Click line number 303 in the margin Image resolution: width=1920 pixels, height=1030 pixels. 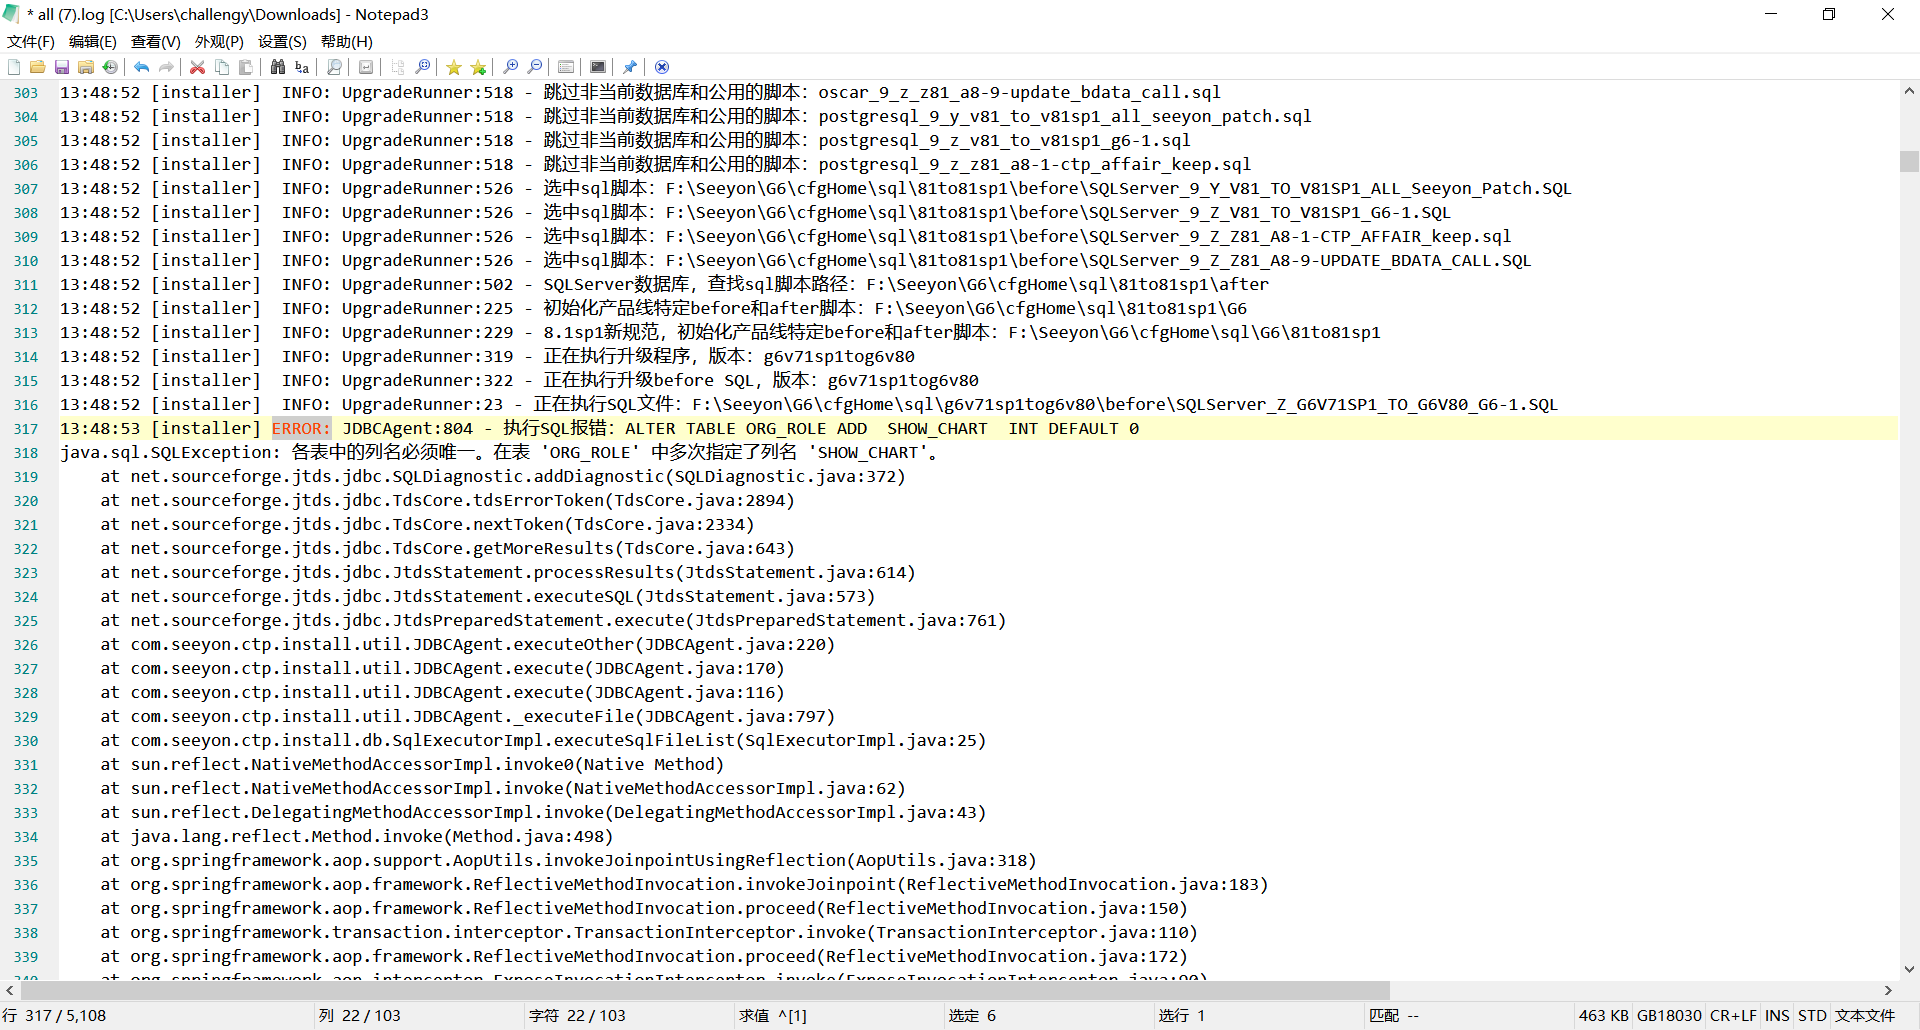click(26, 93)
